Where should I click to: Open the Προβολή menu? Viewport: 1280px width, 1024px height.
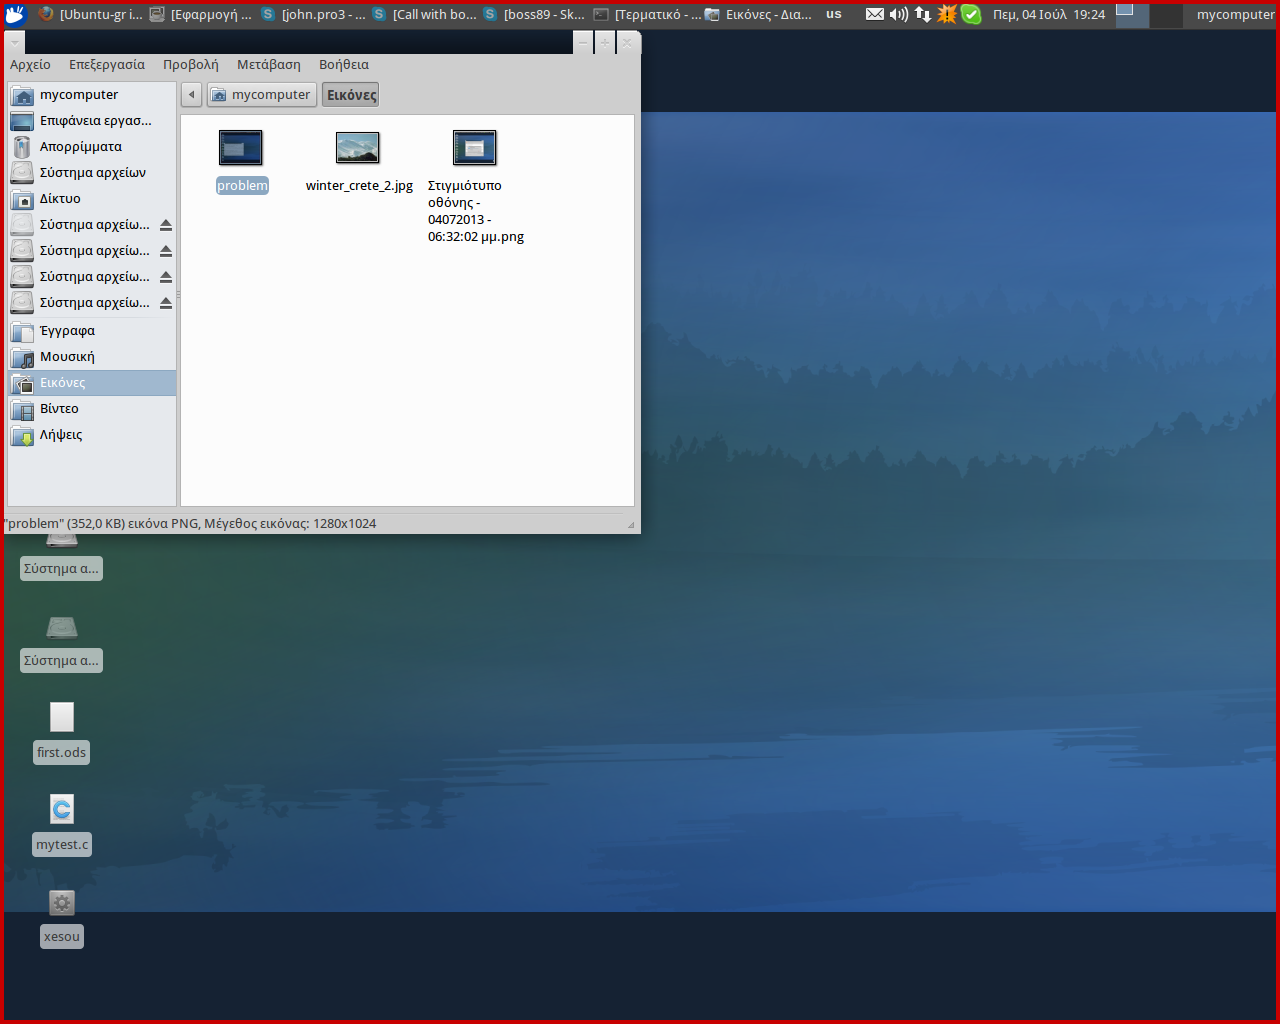click(190, 65)
